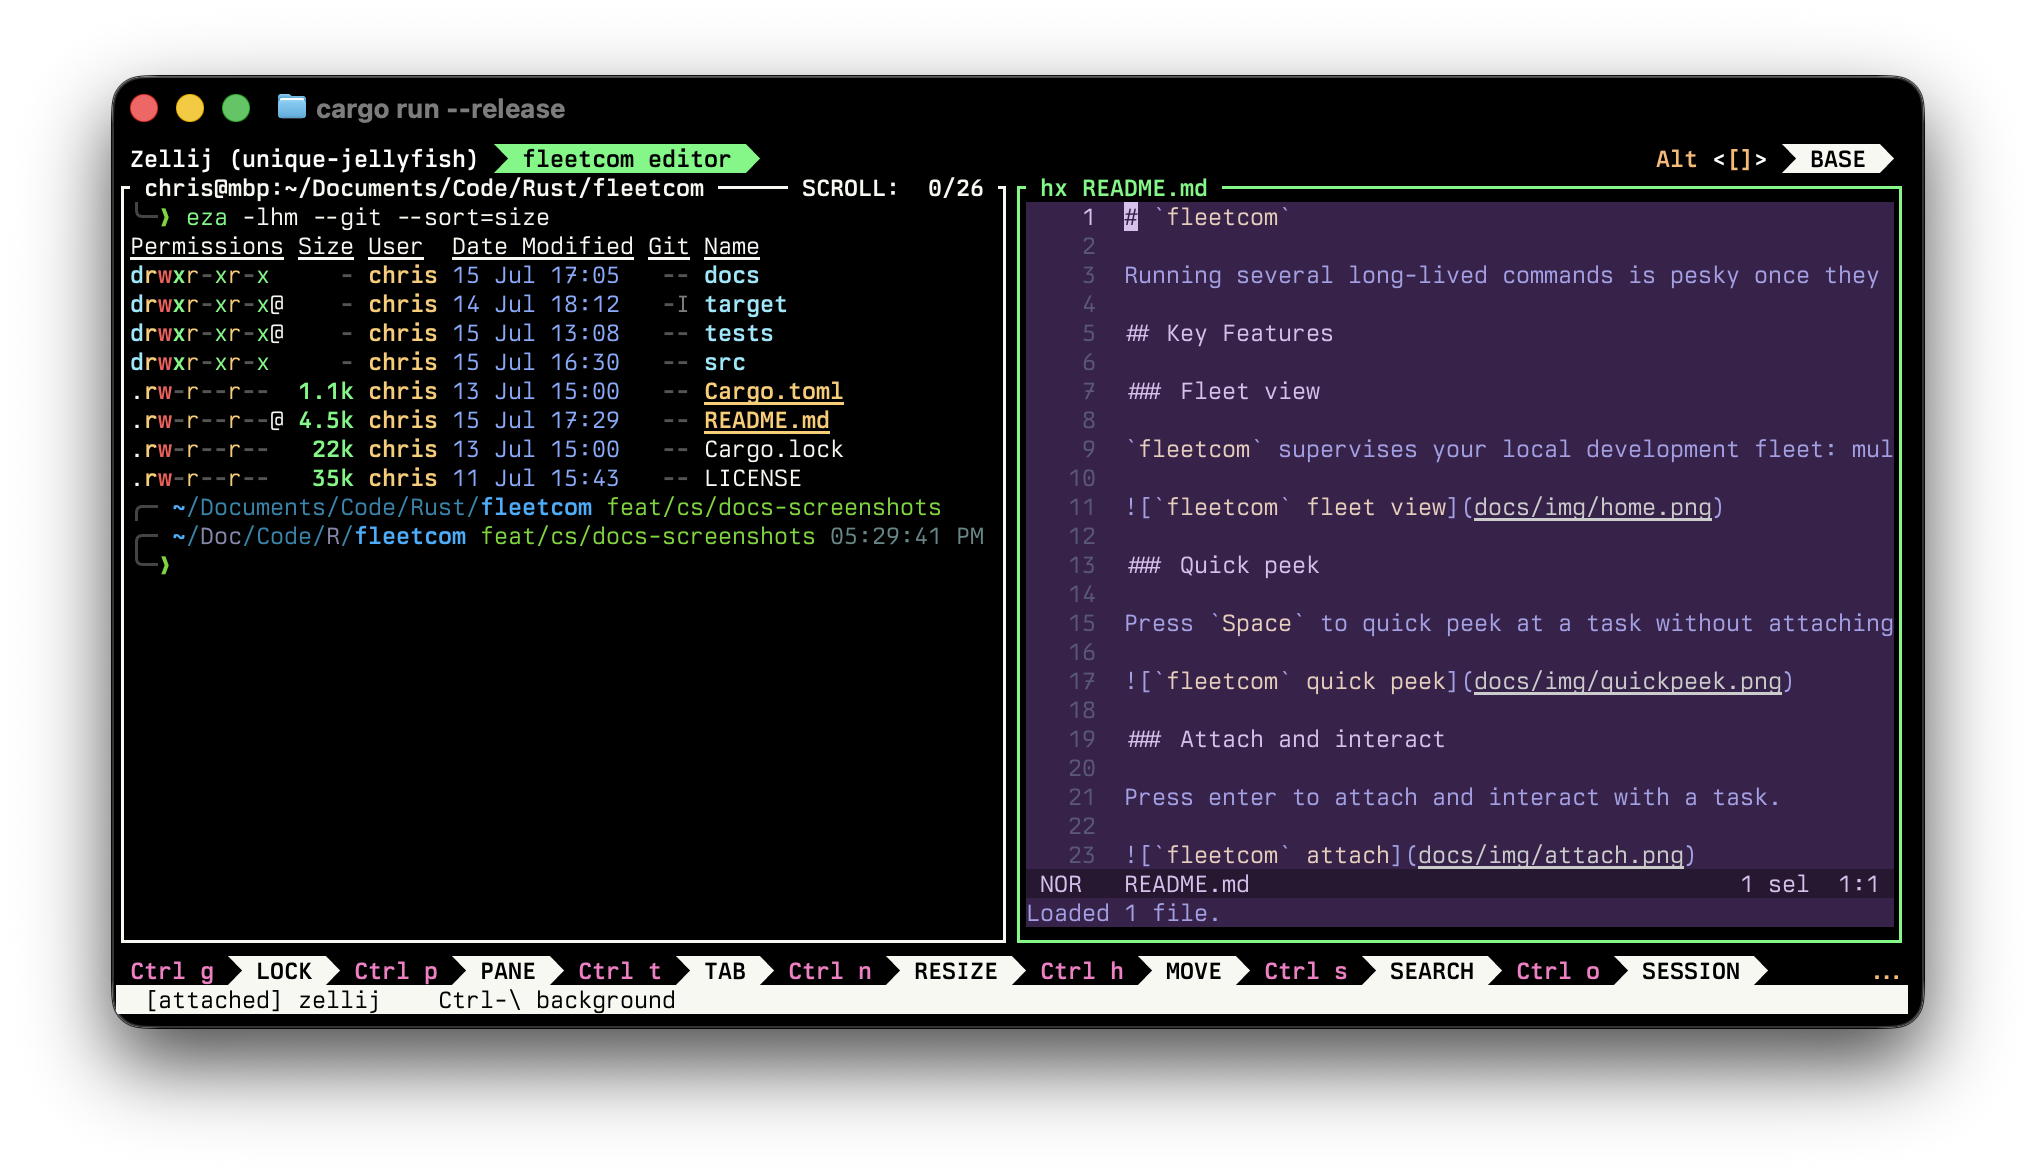Click the hx README.md pane title
The image size is (2036, 1176).
coord(1123,188)
